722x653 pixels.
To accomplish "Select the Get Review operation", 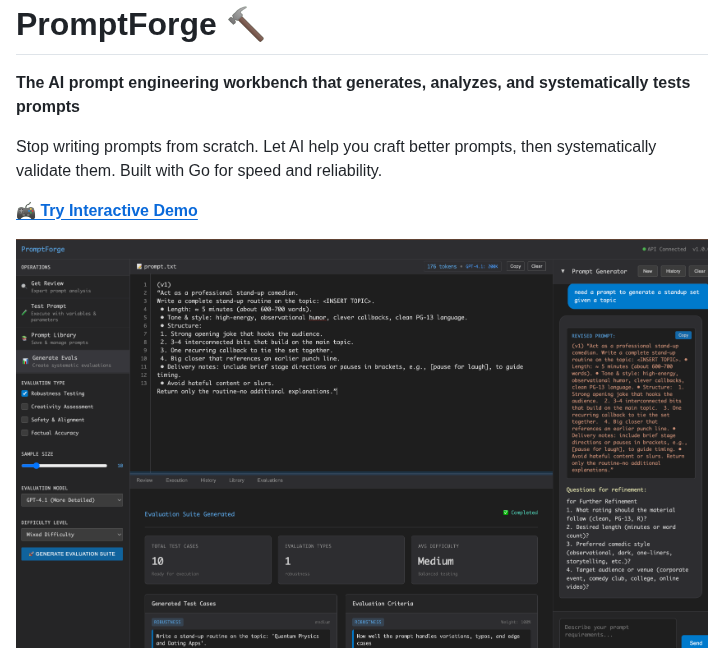I will coord(73,287).
